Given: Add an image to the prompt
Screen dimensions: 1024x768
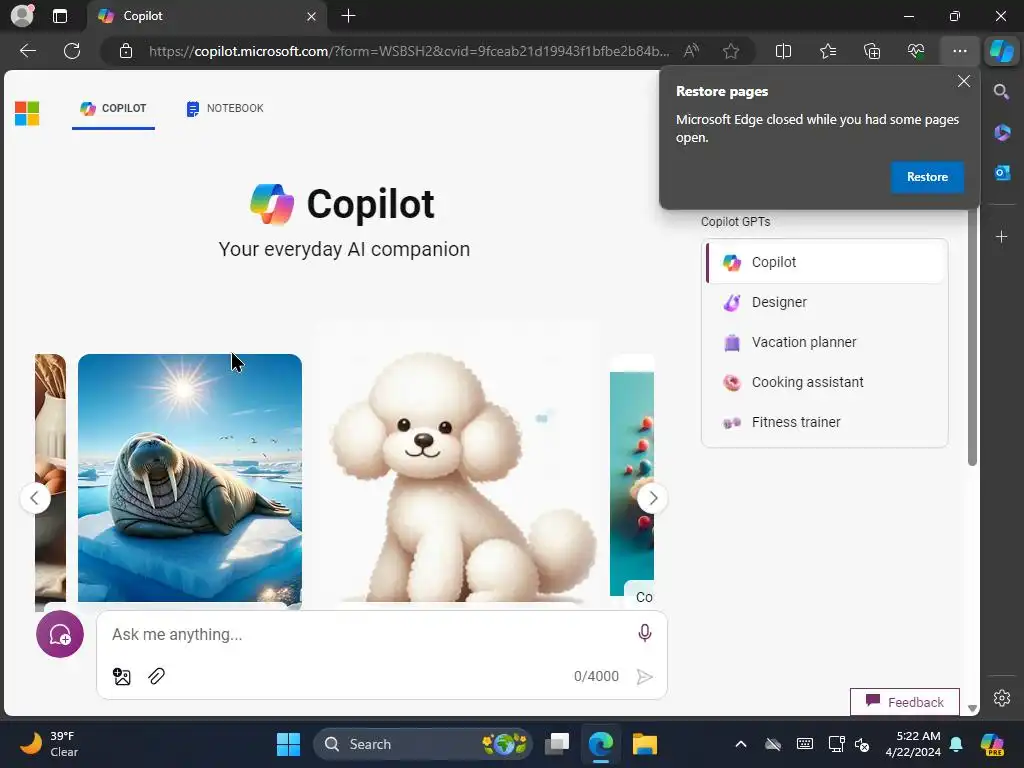Looking at the screenshot, I should [122, 676].
